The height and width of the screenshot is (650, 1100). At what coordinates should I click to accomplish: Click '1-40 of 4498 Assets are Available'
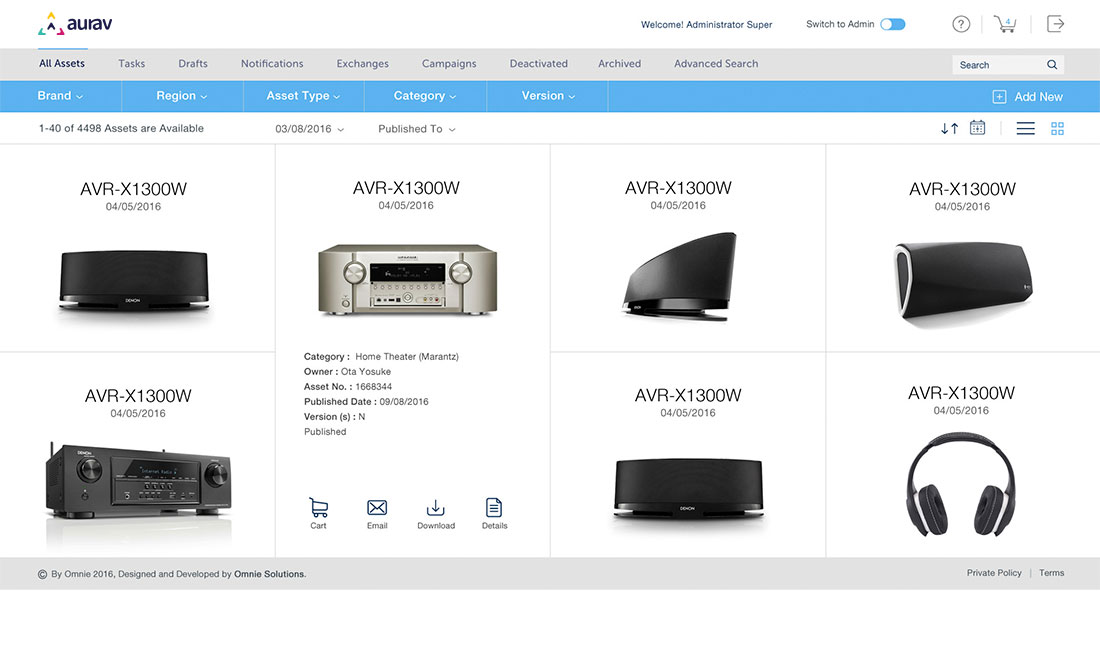[x=121, y=128]
